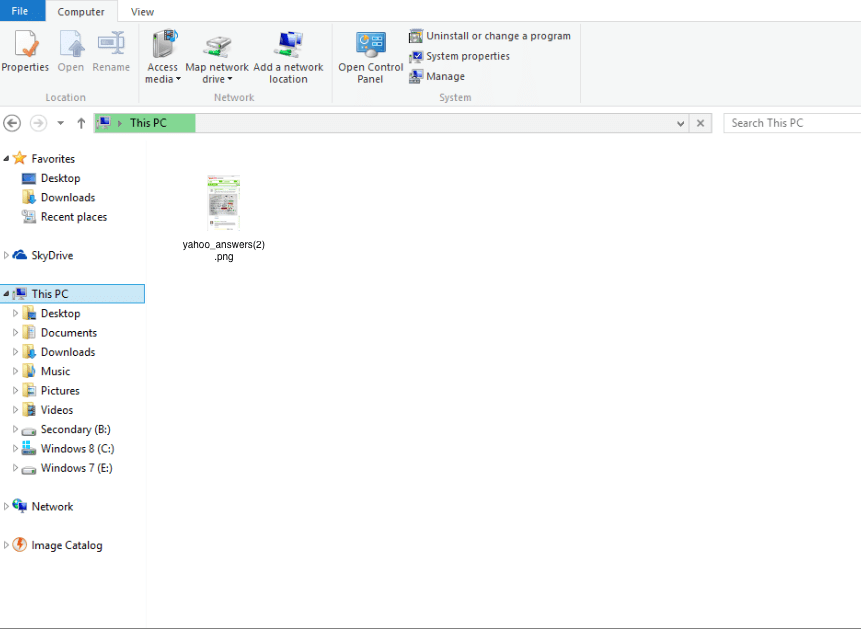This screenshot has height=629, width=861.
Task: Select yahoo_answers(2).png thumbnail
Action: [223, 204]
